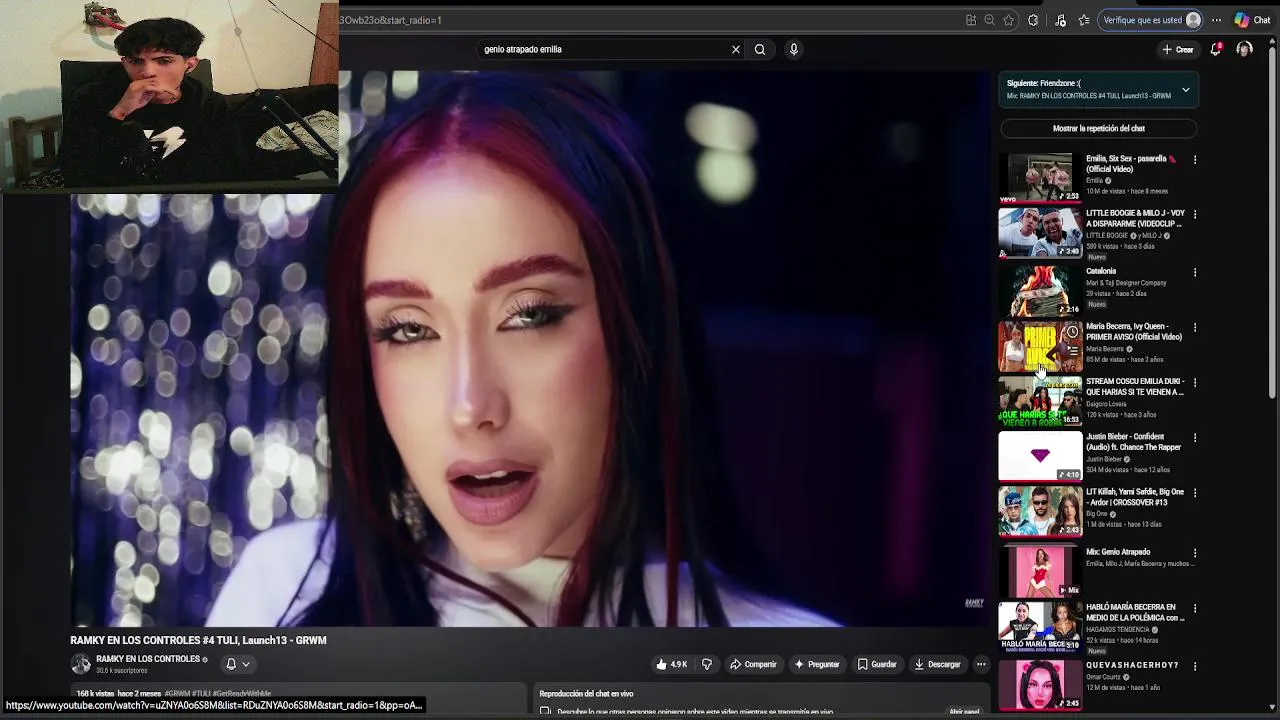Screen dimensions: 1280x720
Task: Open LIT Killah, Yami Safdie, Big One video
Action: pyautogui.click(x=1135, y=497)
